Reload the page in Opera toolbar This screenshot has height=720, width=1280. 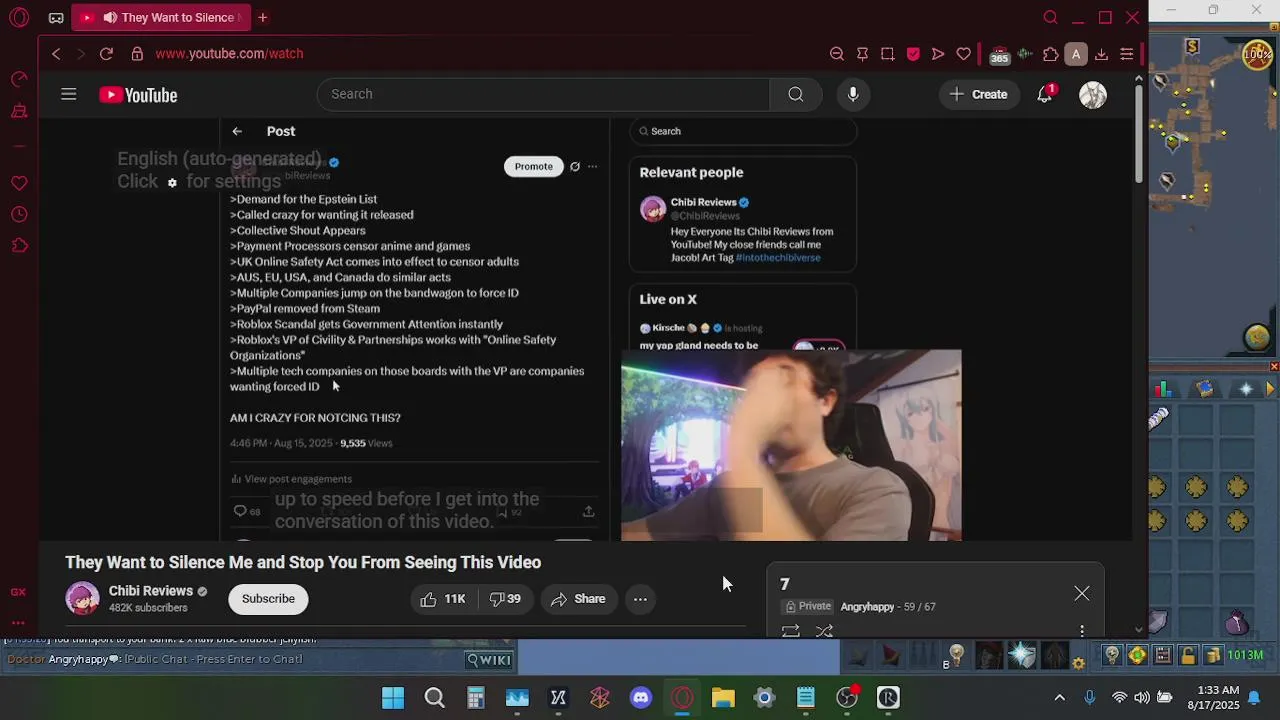[x=106, y=54]
